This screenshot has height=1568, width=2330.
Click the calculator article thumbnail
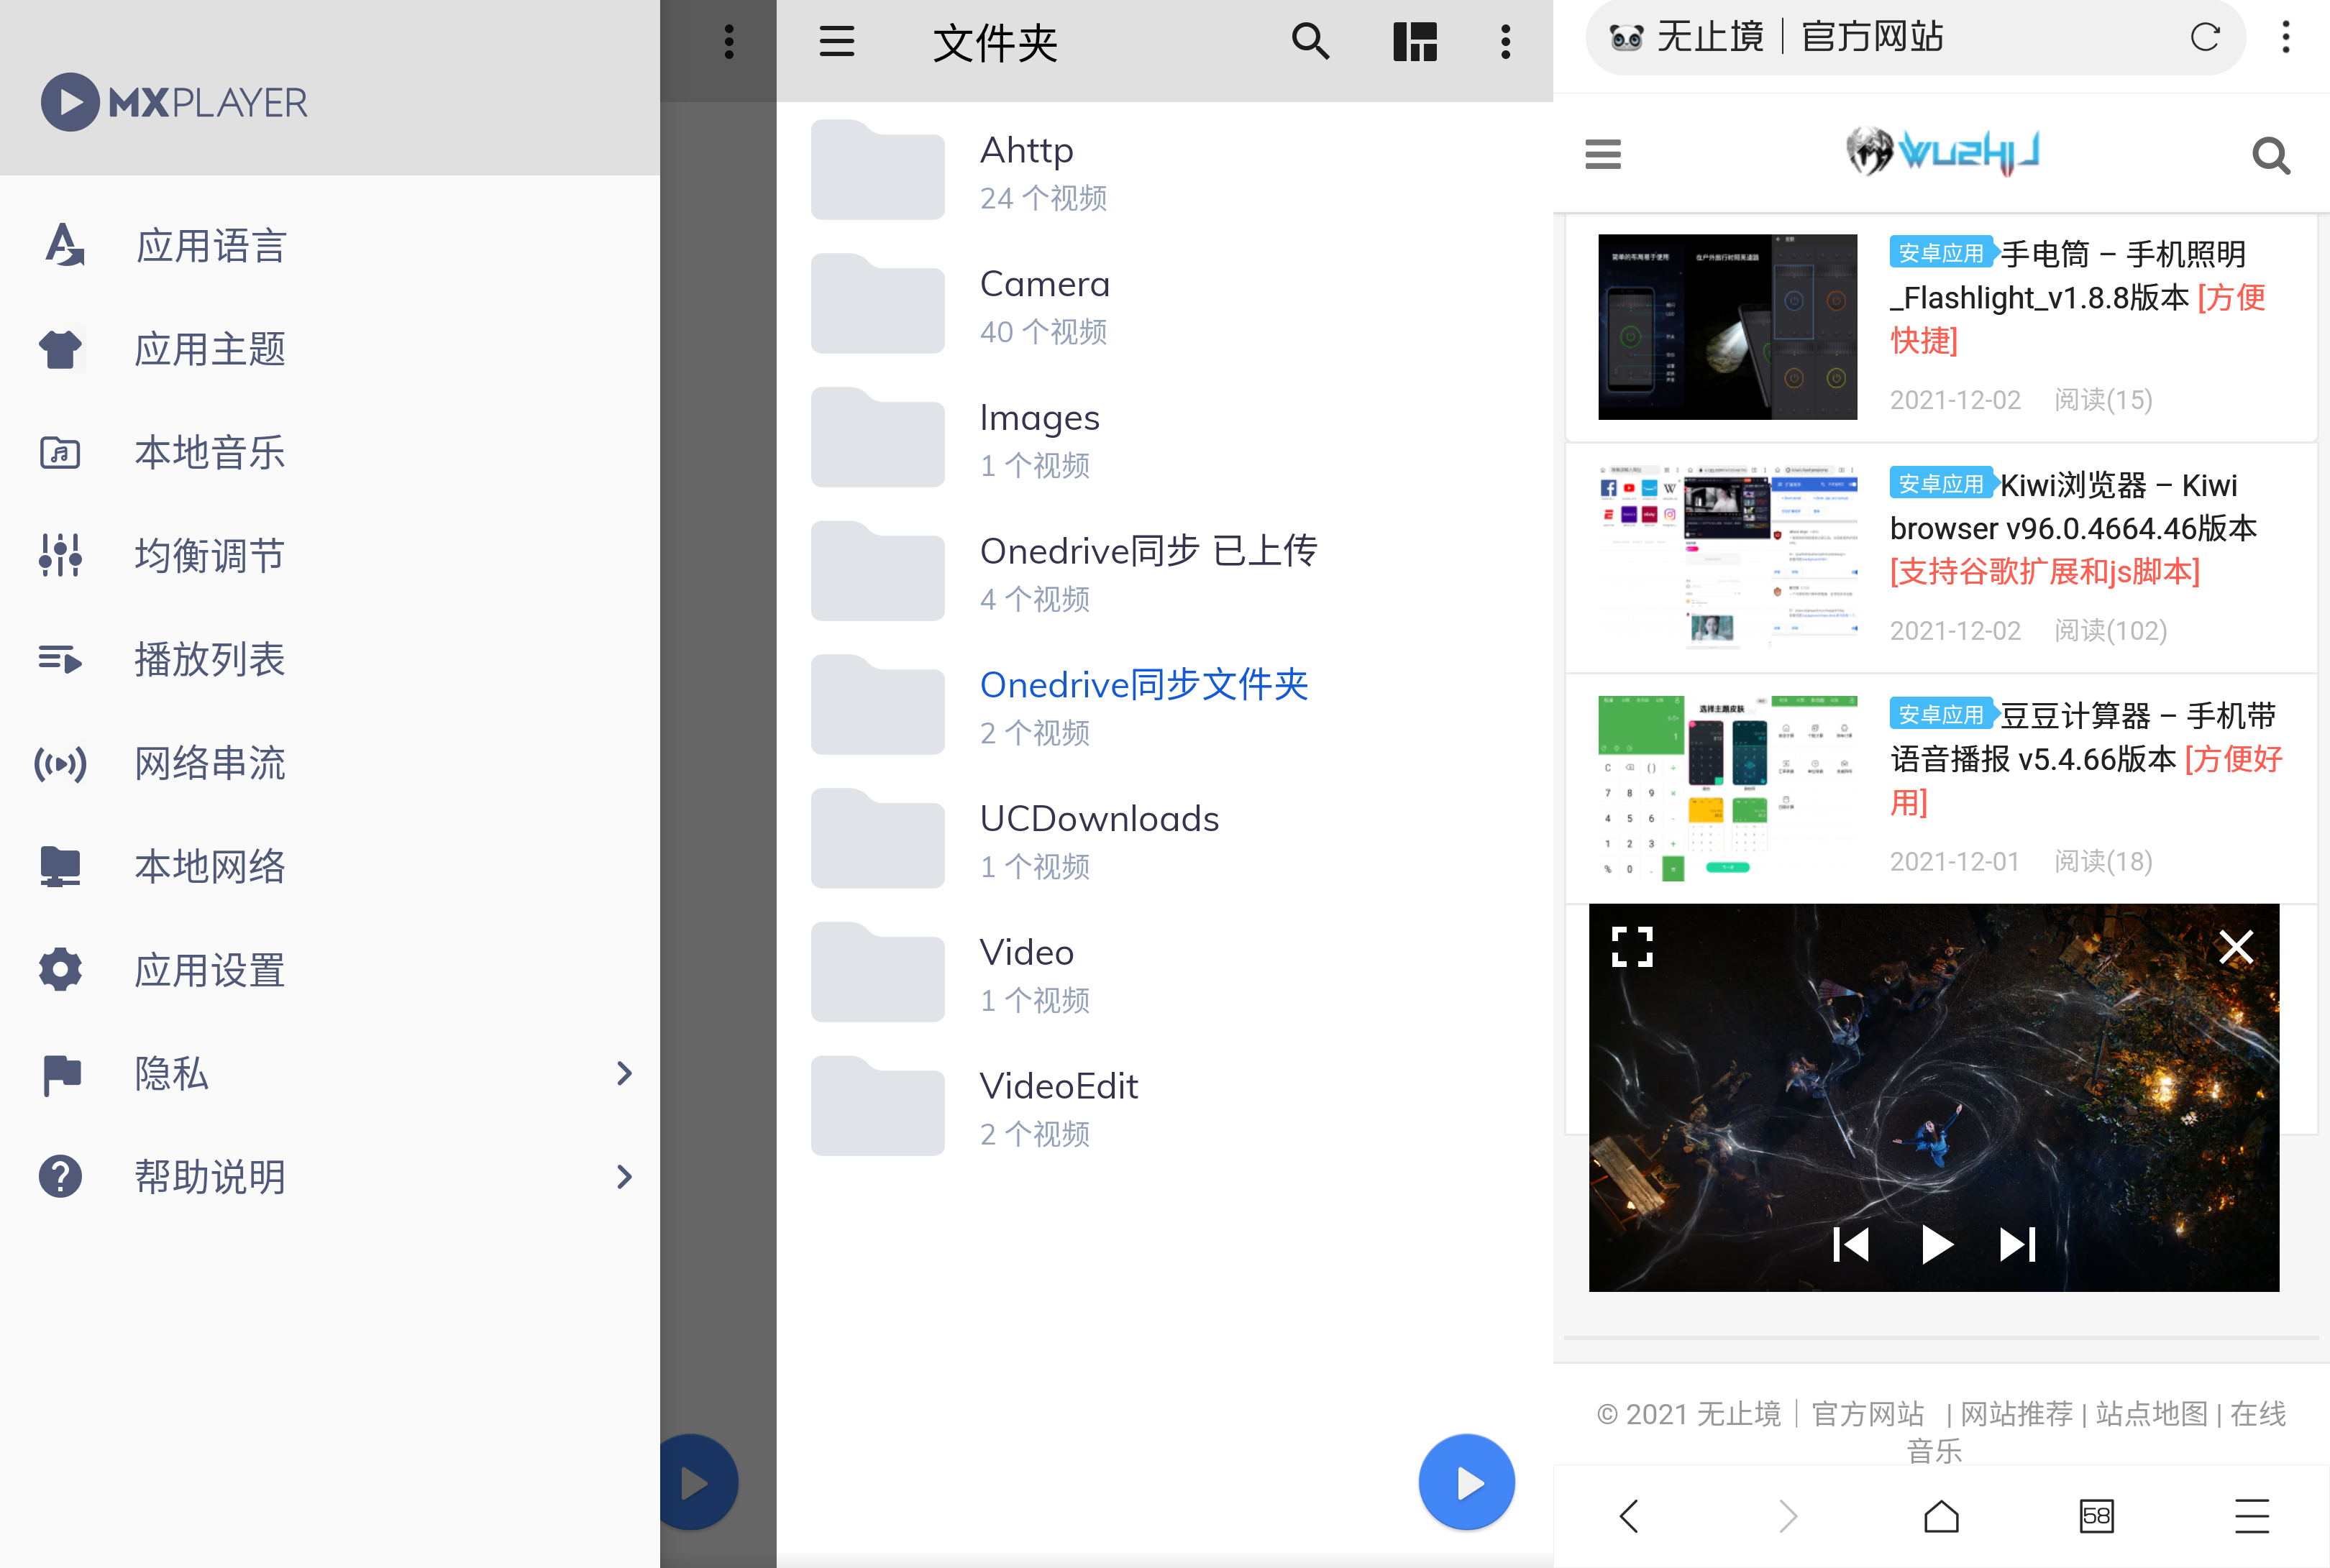[1727, 789]
